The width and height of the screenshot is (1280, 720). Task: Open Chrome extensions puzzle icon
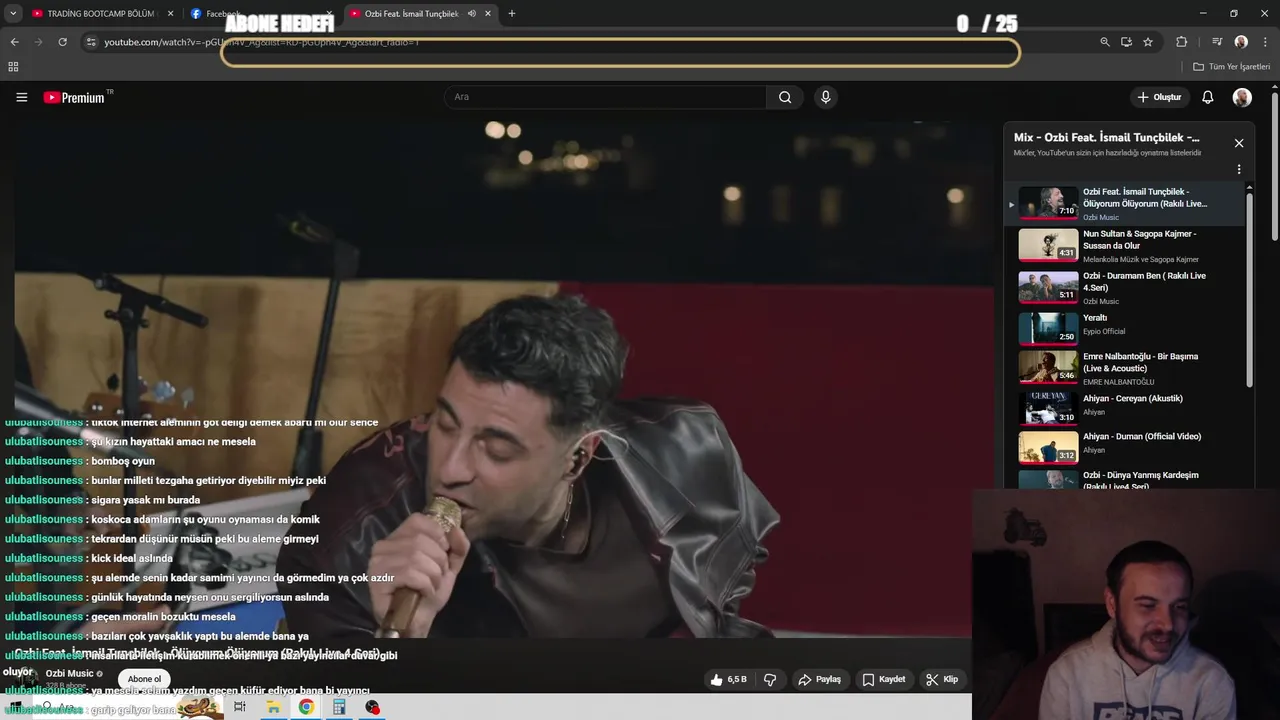click(1181, 42)
